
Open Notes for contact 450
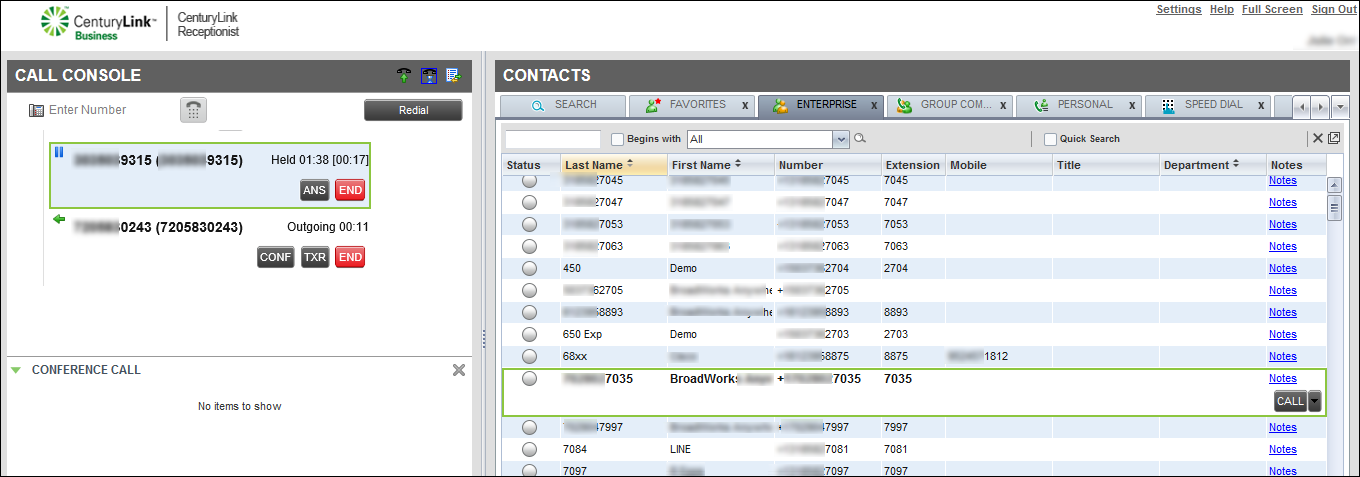point(1282,268)
